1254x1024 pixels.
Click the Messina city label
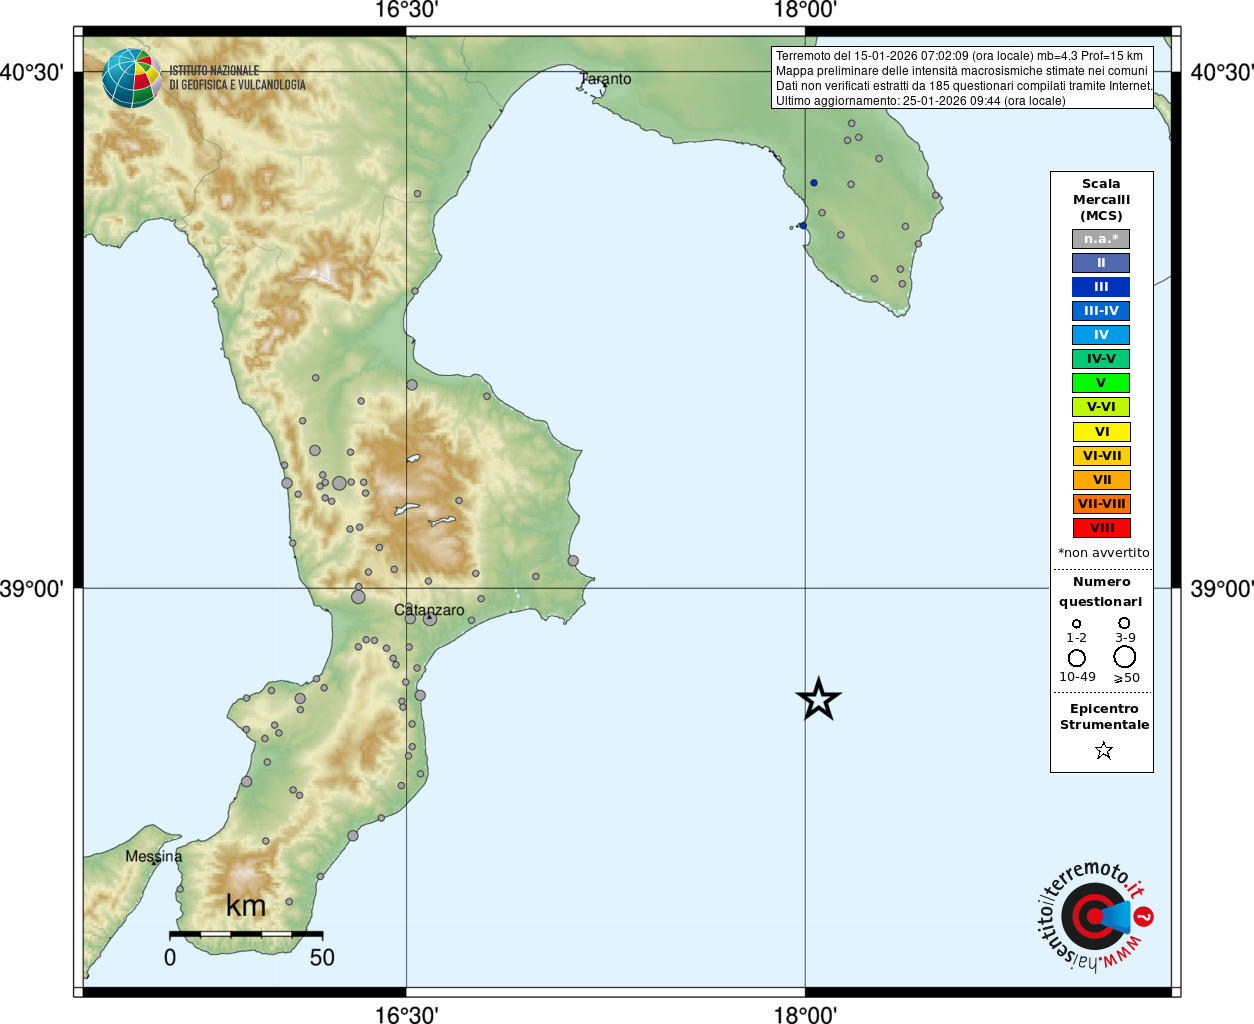point(154,856)
